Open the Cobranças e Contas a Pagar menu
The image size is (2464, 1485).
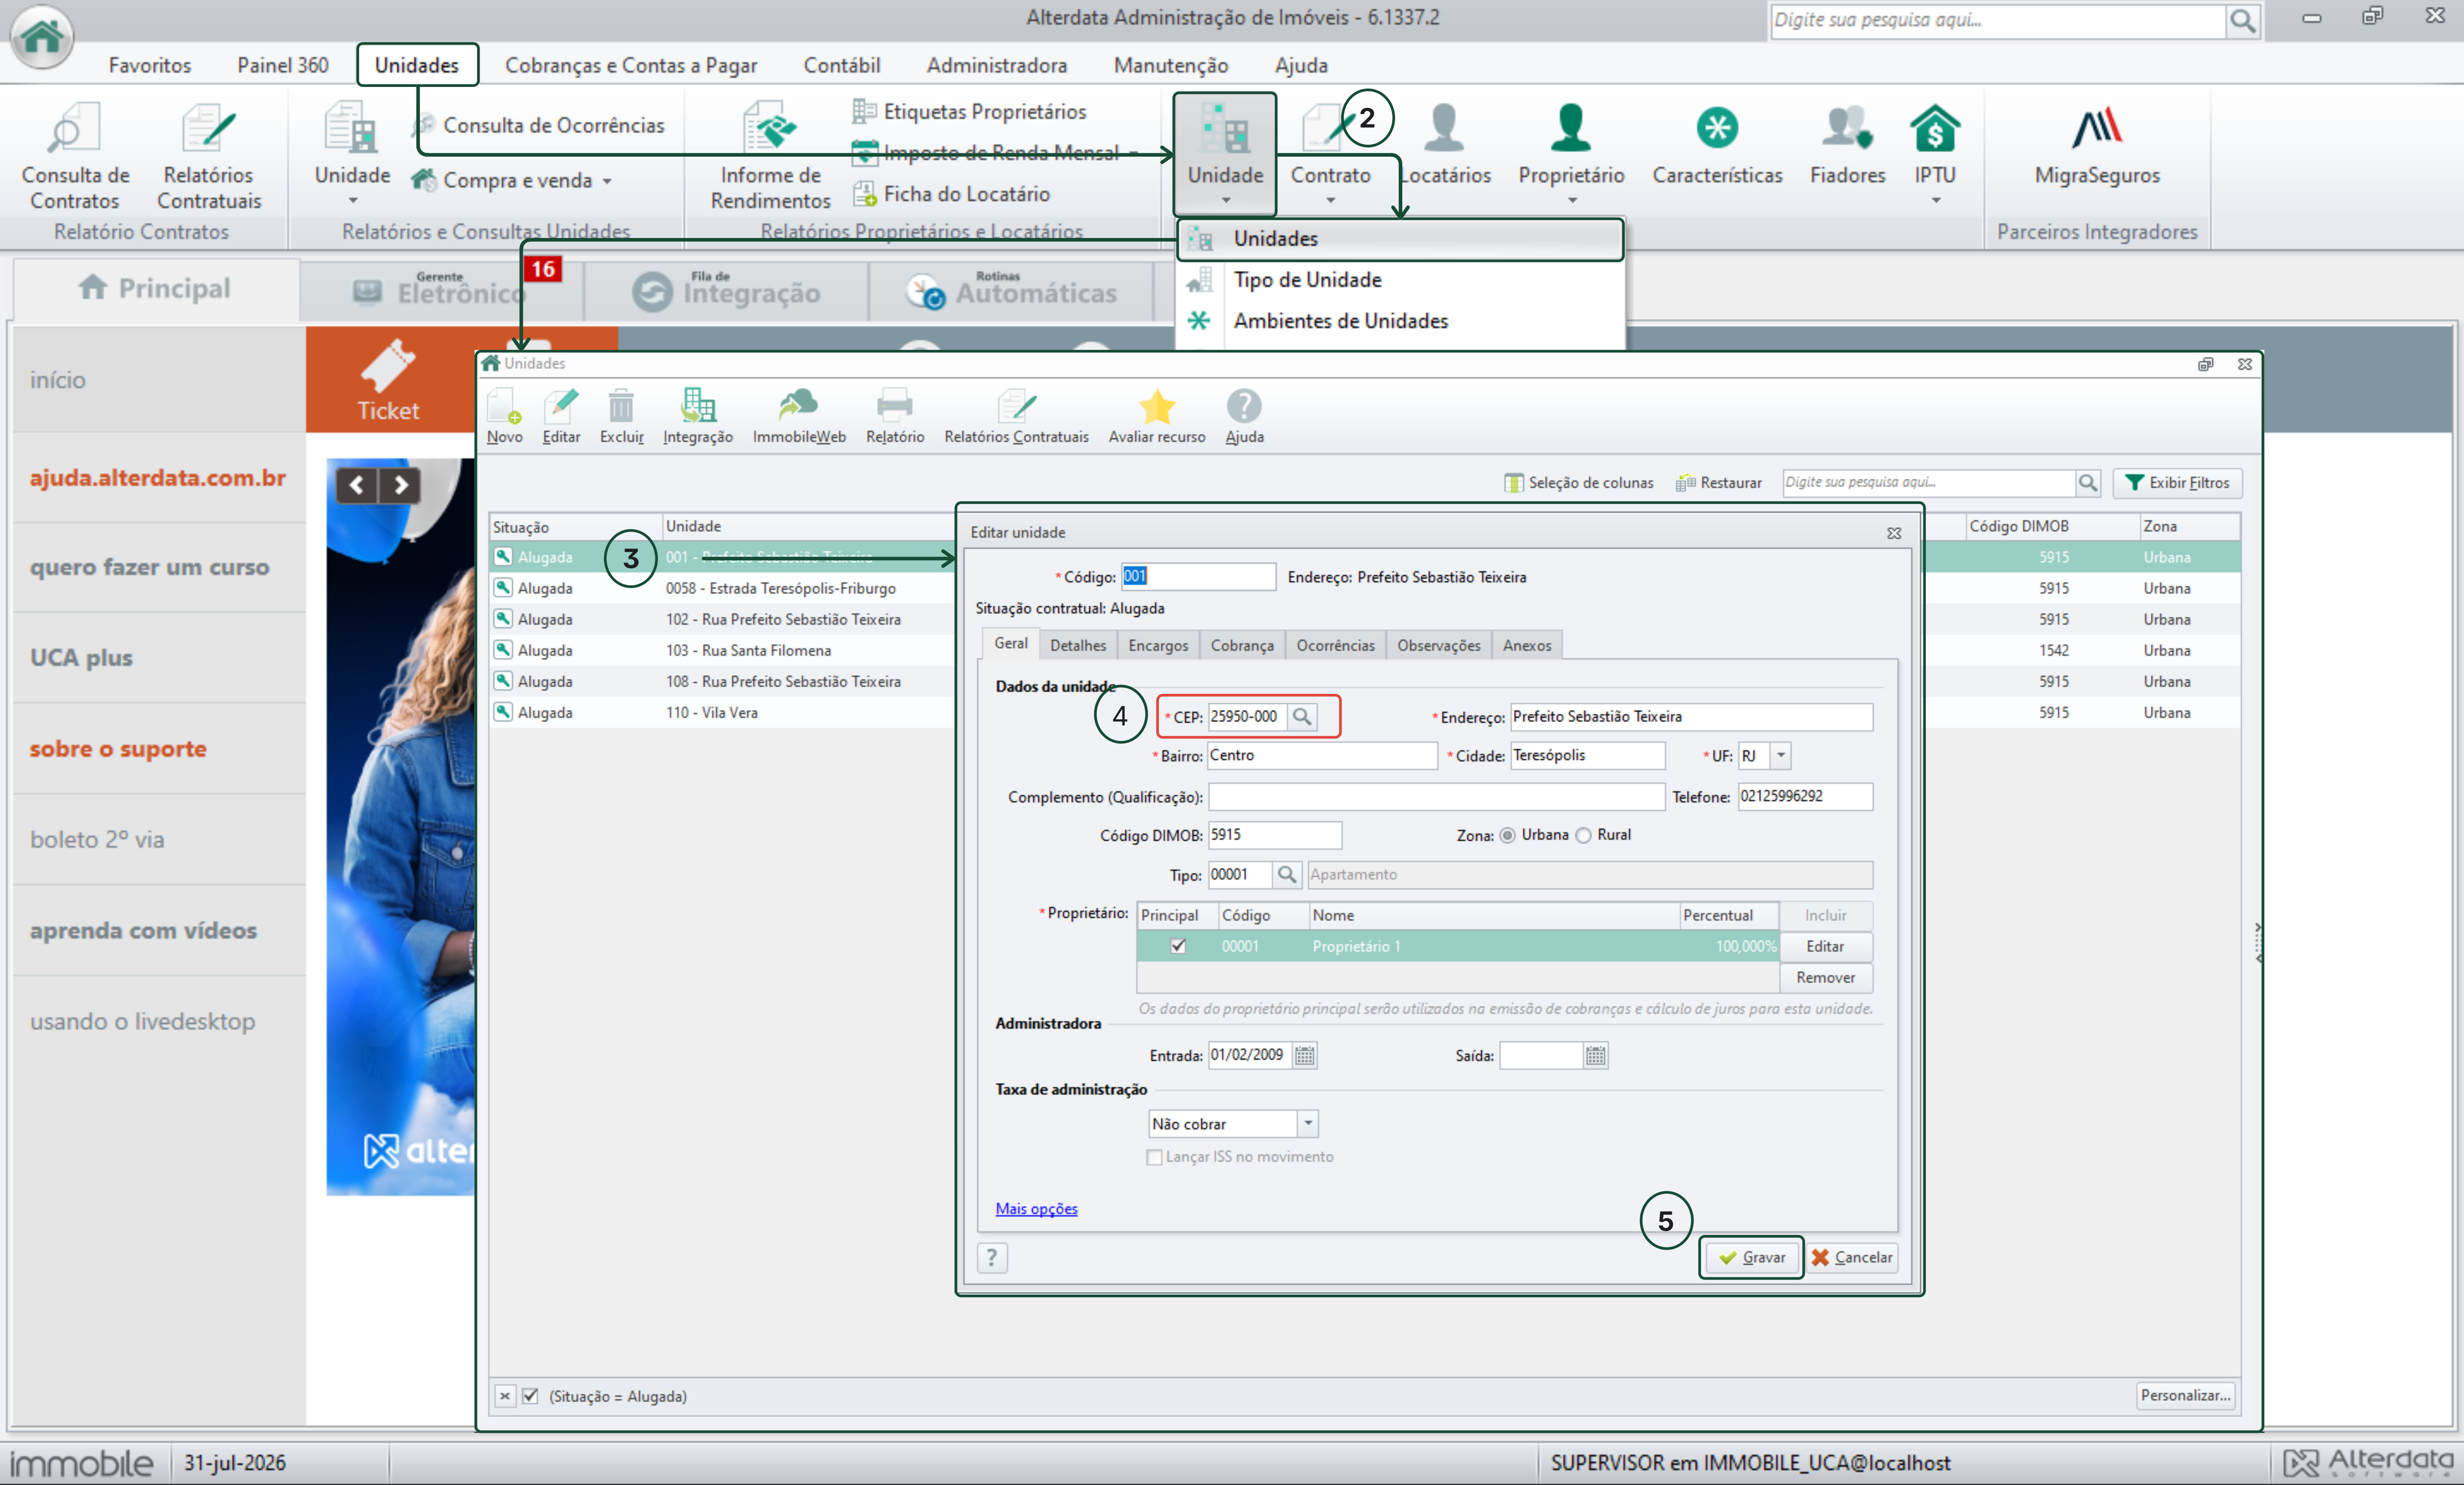(x=631, y=65)
